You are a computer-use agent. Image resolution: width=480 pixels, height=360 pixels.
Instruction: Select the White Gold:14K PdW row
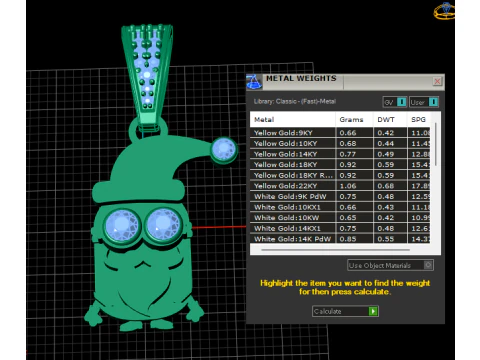tap(340, 239)
